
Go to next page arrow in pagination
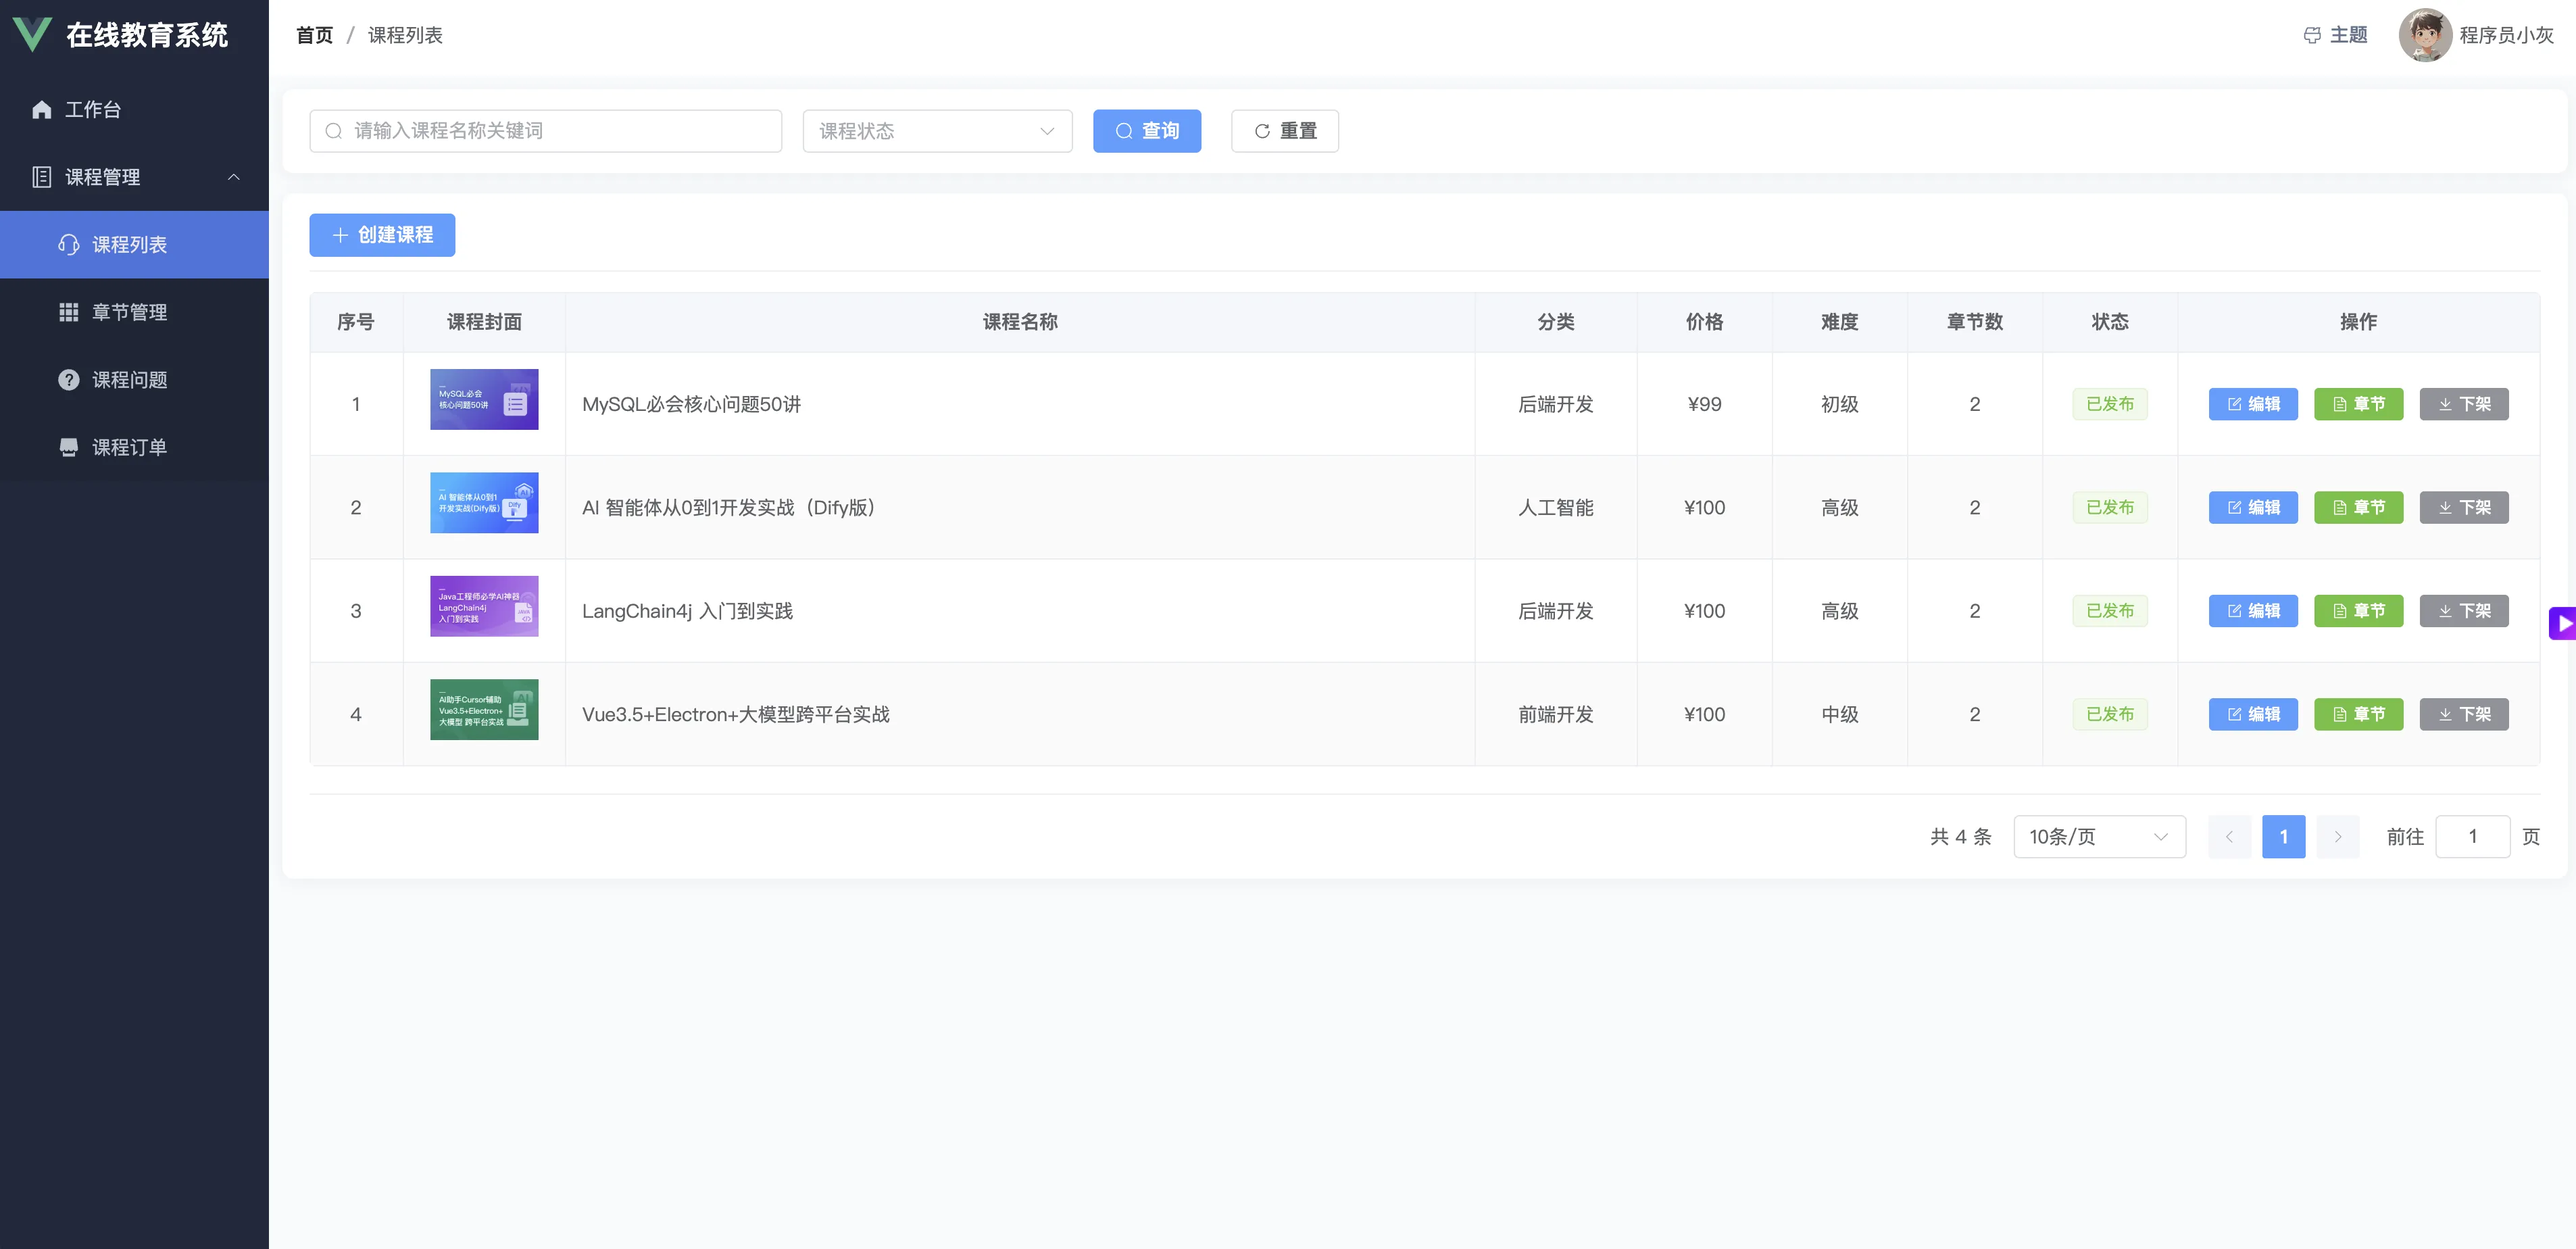pyautogui.click(x=2337, y=836)
